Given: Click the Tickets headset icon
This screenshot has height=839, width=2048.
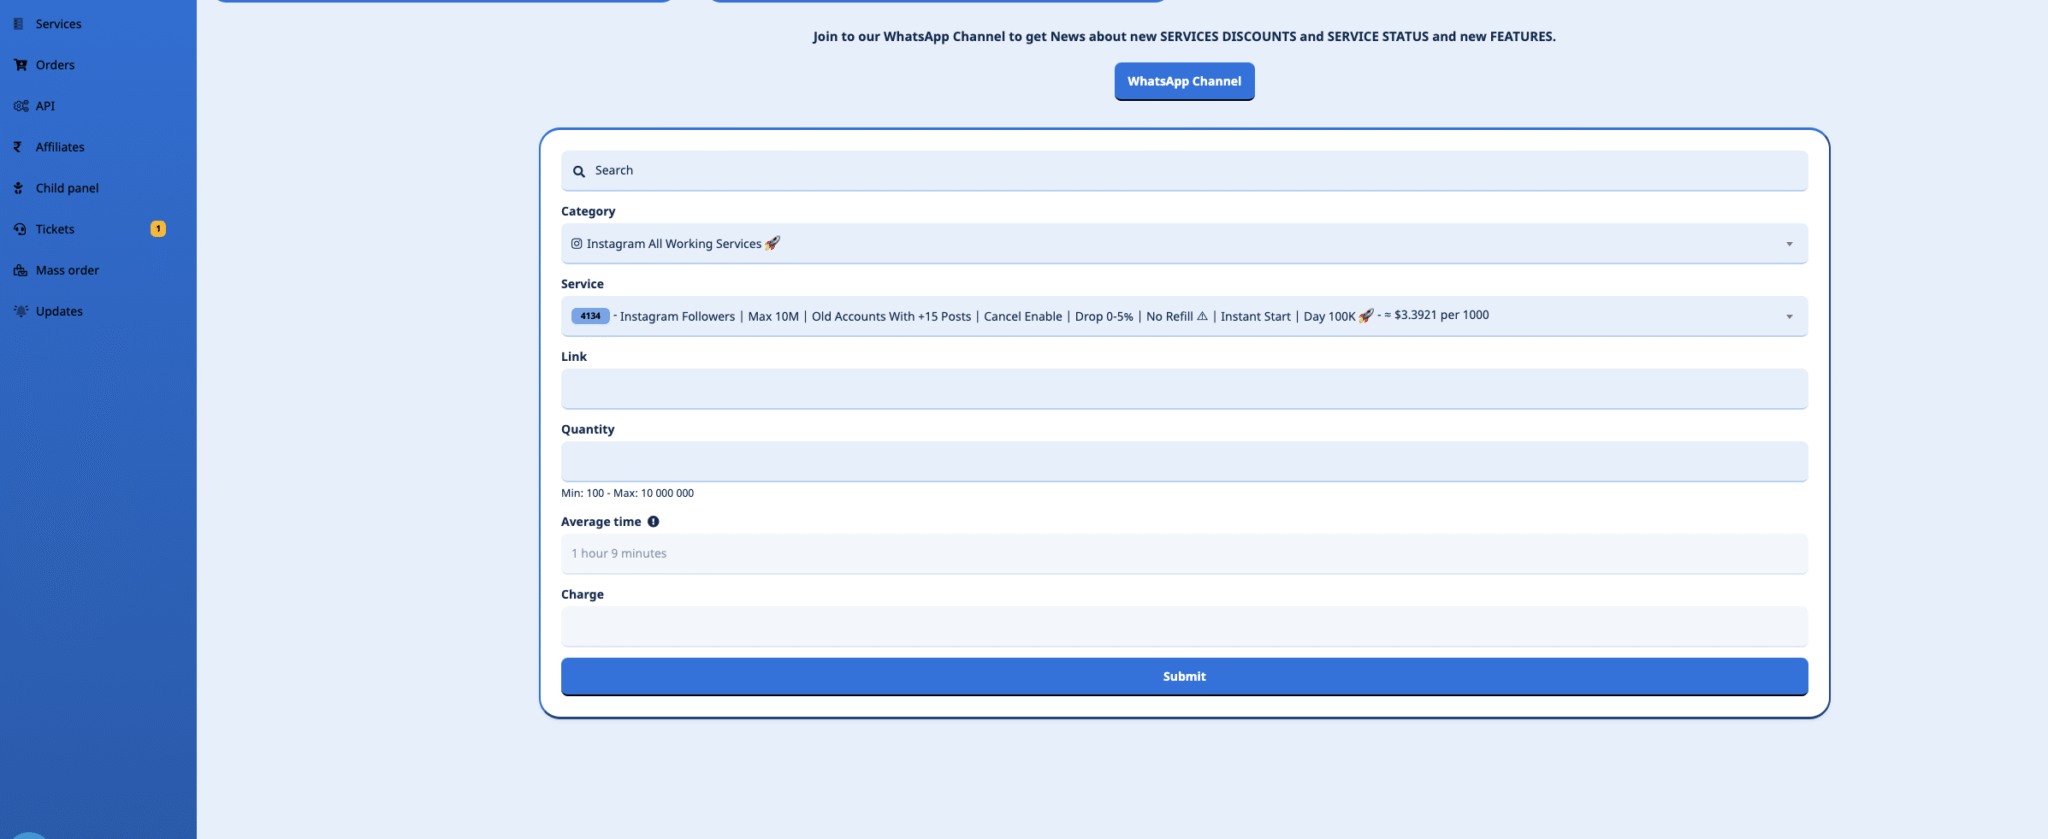Looking at the screenshot, I should (x=20, y=229).
